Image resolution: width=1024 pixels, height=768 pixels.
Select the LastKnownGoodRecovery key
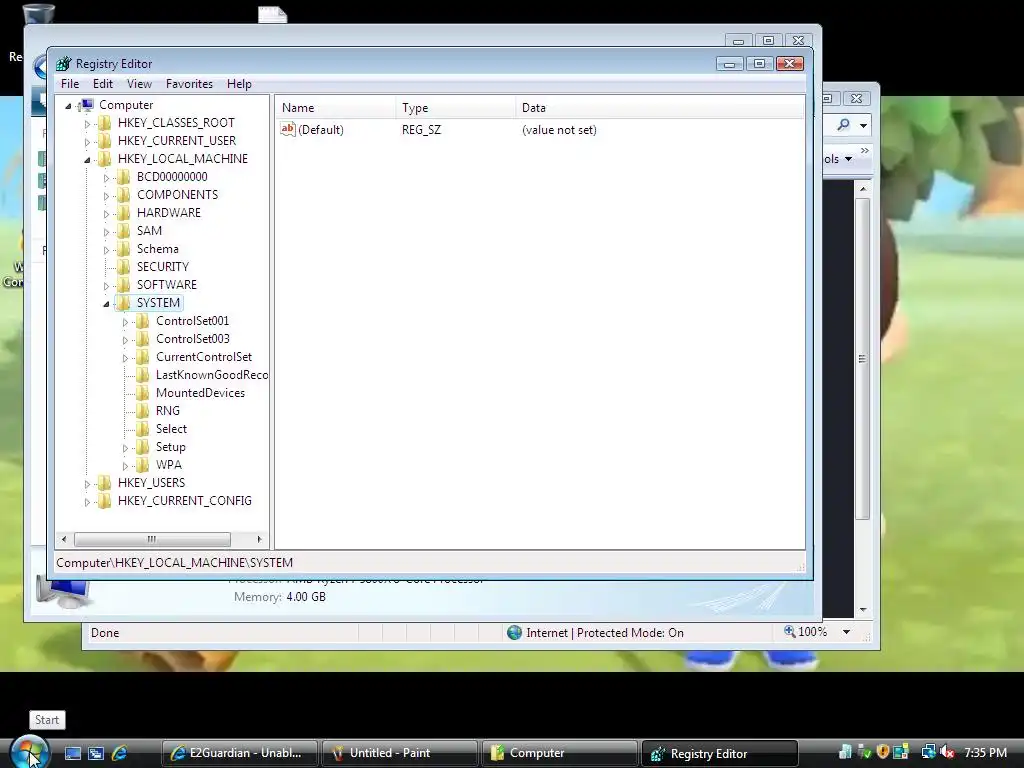(212, 375)
